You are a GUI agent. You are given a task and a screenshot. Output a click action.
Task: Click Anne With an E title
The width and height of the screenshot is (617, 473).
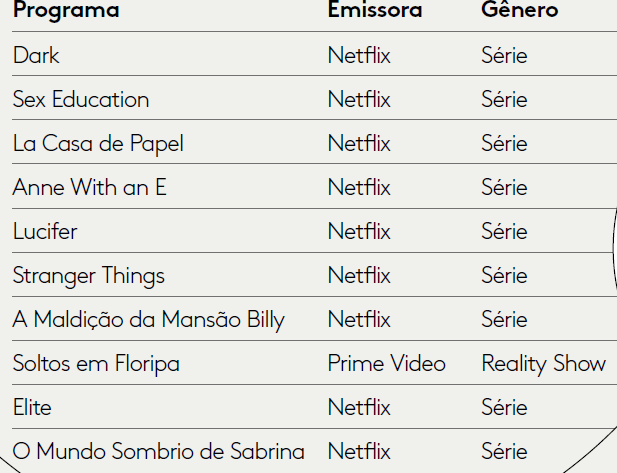89,187
